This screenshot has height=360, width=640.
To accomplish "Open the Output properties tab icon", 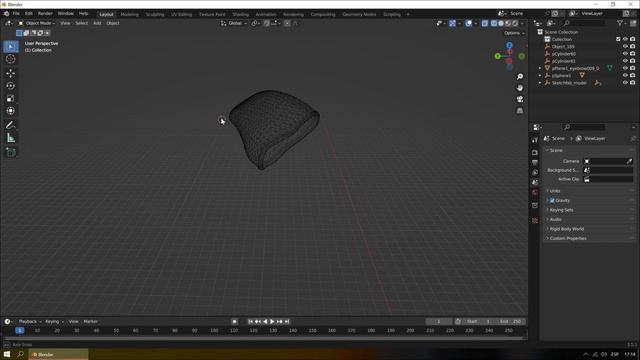I will coord(535,162).
